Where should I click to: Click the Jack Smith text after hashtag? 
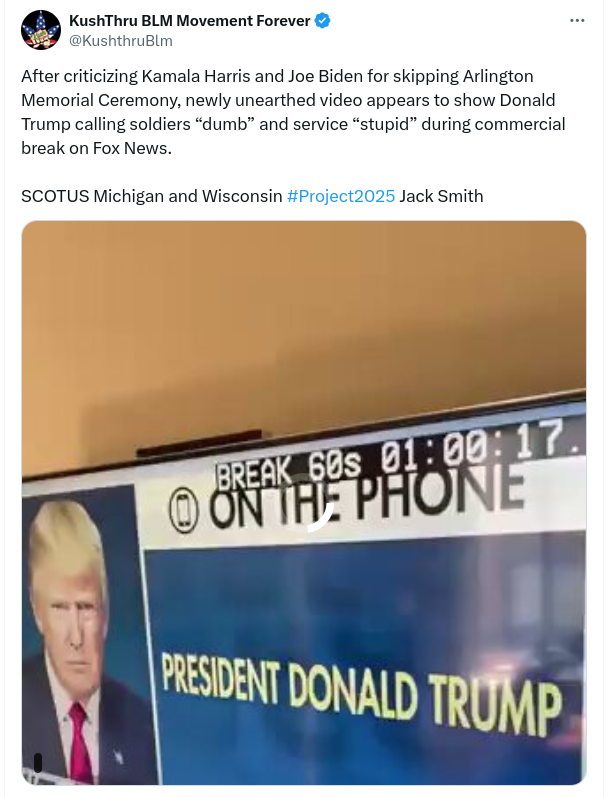pos(441,196)
